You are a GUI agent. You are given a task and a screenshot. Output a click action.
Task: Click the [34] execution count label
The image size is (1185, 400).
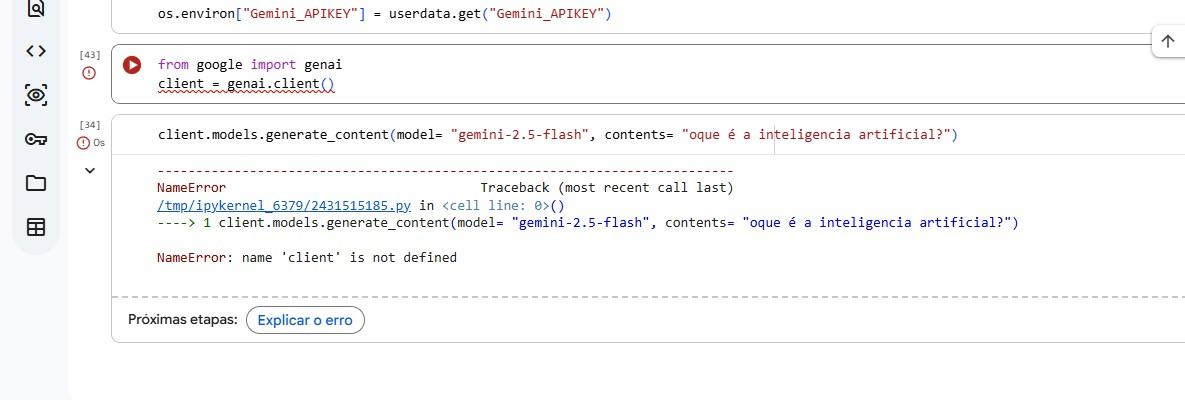pyautogui.click(x=89, y=125)
